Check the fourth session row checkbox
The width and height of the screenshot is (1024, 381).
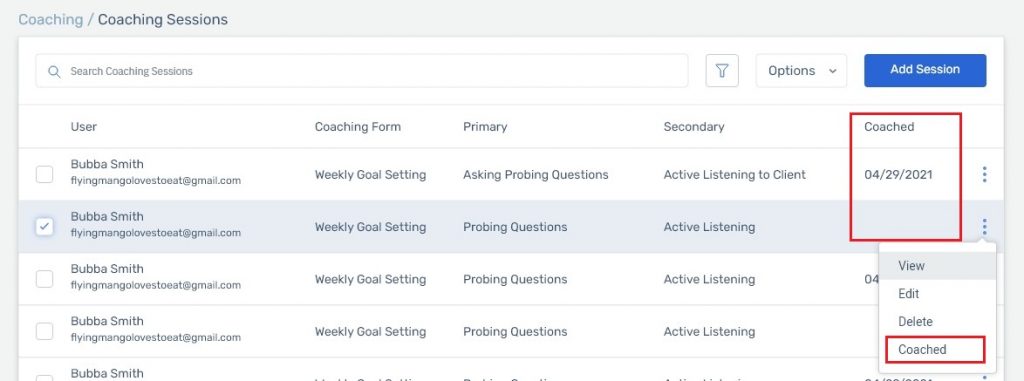[44, 331]
